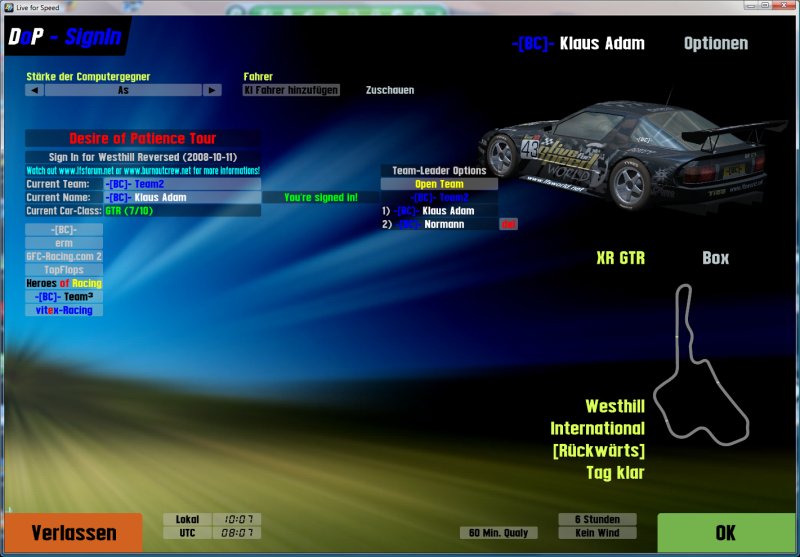
Task: Change car class 'GTR (7/10)'
Action: [182, 211]
